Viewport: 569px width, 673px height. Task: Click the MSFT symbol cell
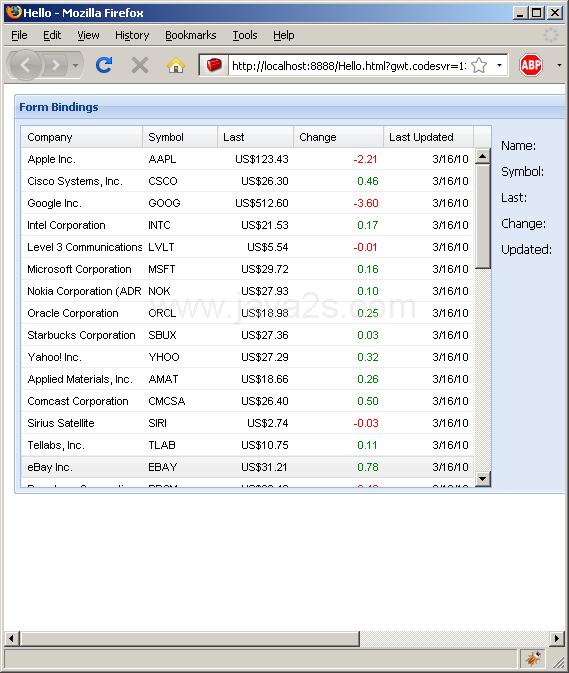tap(162, 269)
